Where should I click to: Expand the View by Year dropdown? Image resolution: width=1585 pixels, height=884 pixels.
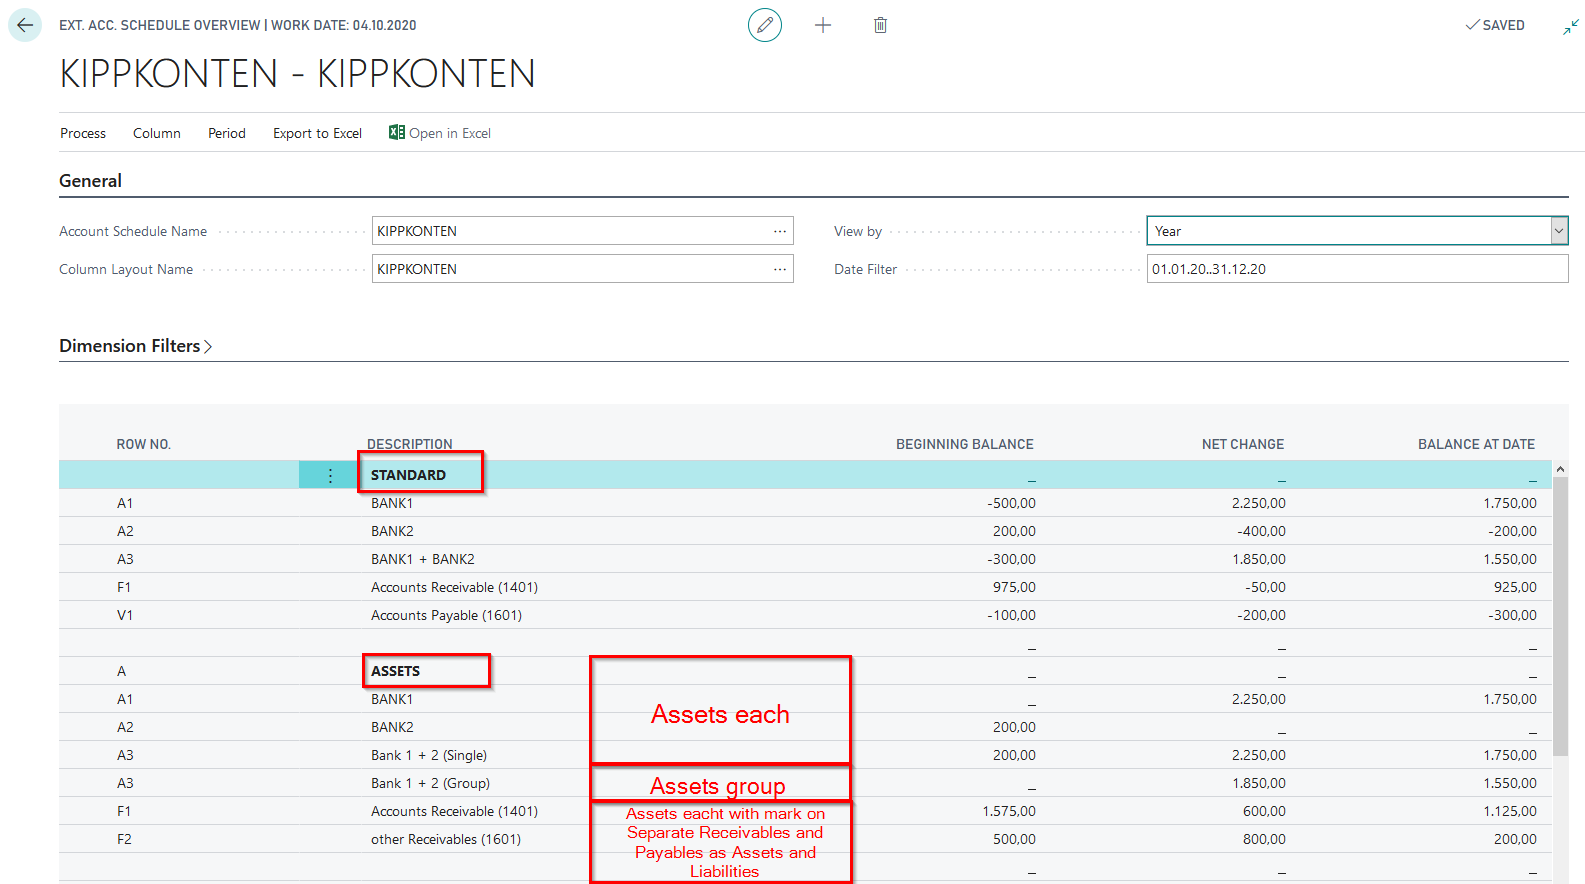point(1558,231)
